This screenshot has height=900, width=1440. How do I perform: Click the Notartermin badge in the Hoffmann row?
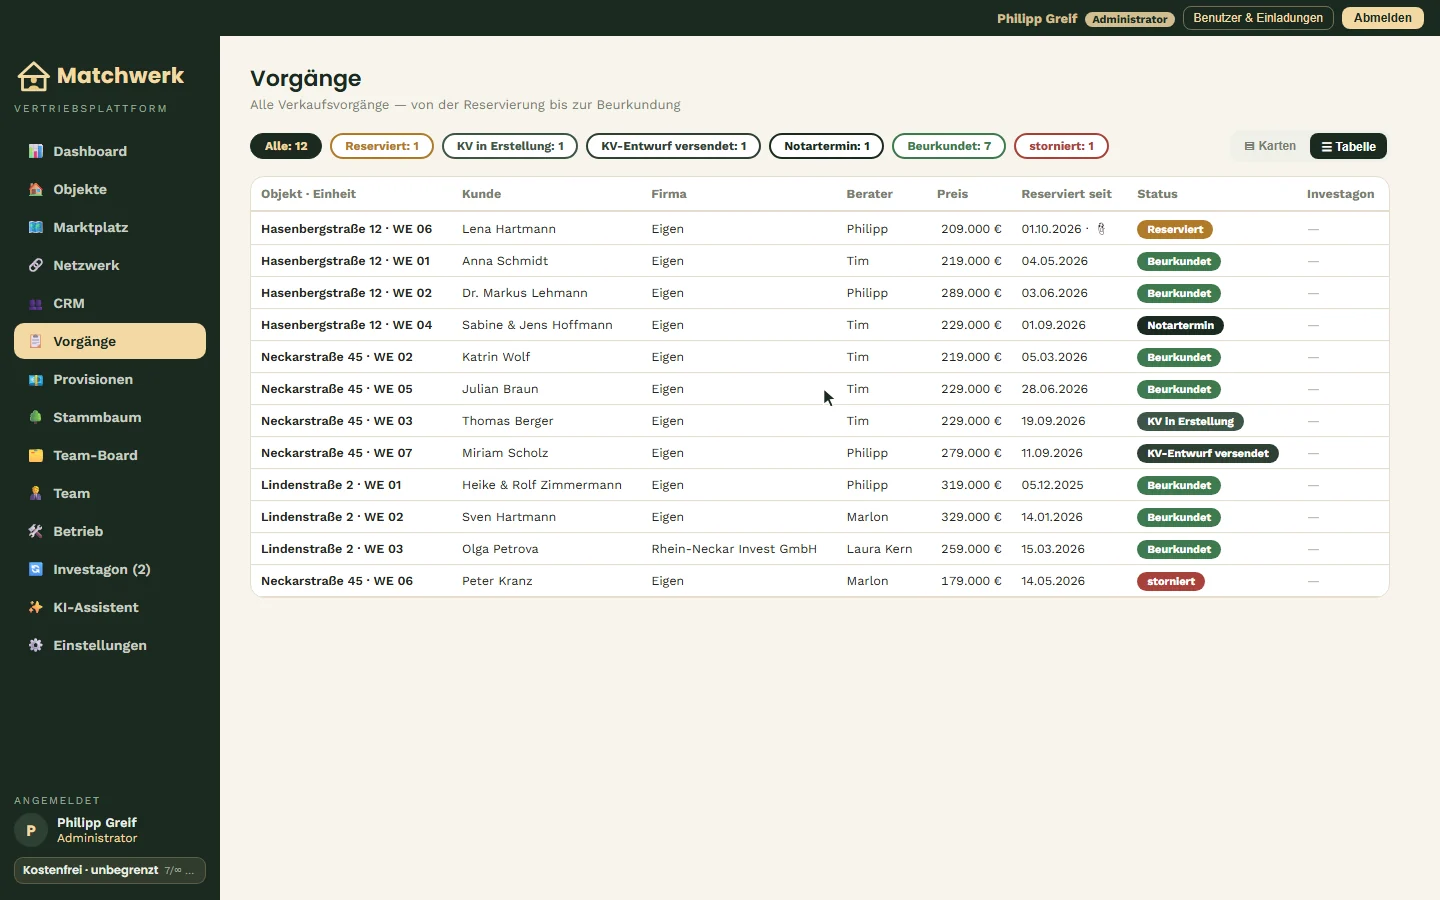pos(1180,325)
